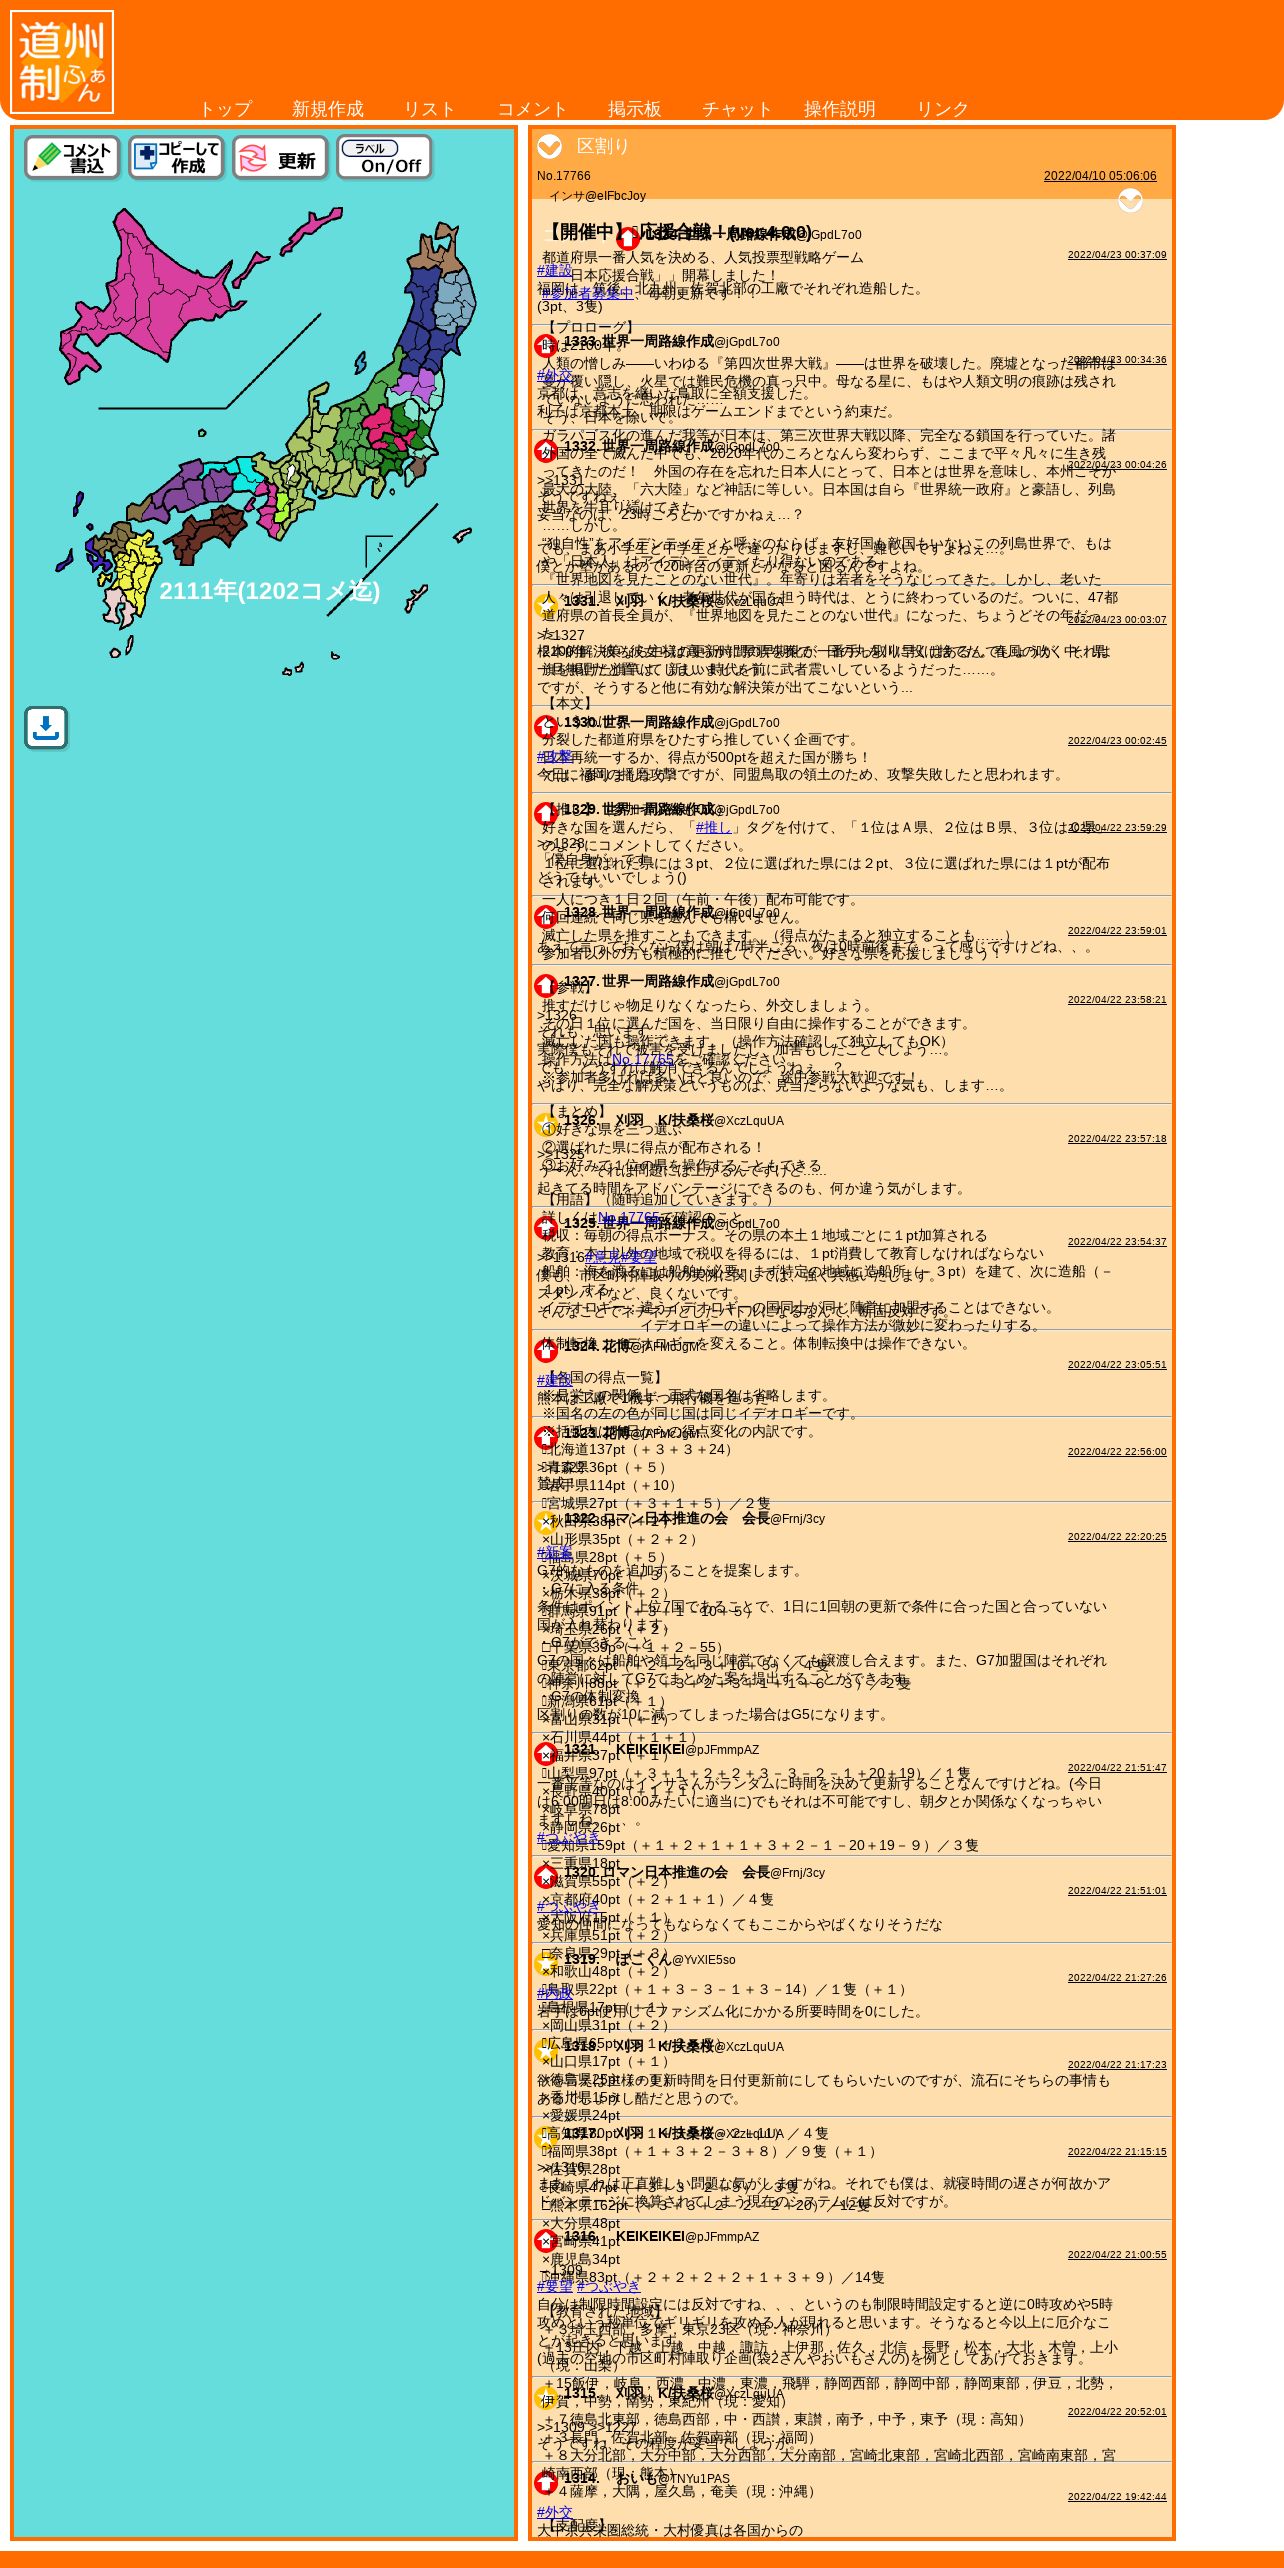Open timestamp link 2022/04/23 00:37:09

point(1117,255)
